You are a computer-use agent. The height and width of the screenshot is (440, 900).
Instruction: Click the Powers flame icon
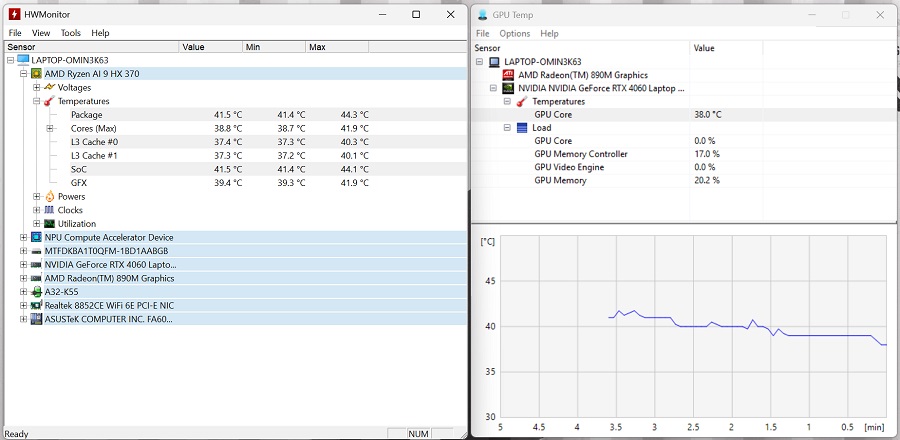pos(49,197)
